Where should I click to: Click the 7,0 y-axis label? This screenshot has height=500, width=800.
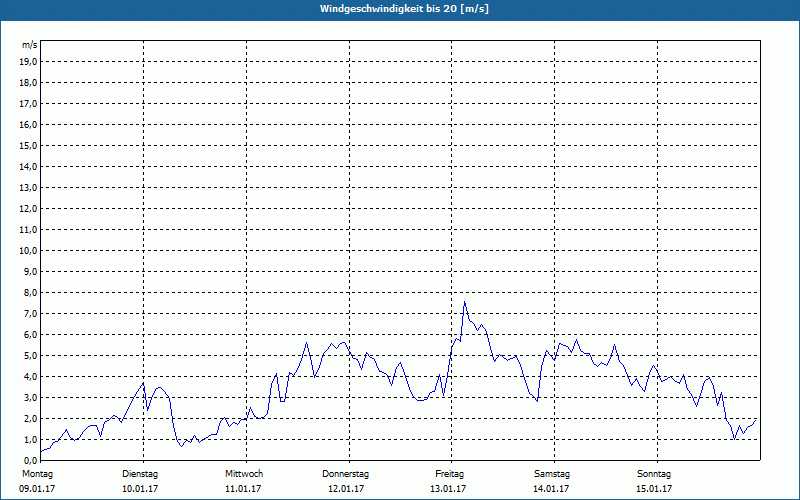point(30,313)
